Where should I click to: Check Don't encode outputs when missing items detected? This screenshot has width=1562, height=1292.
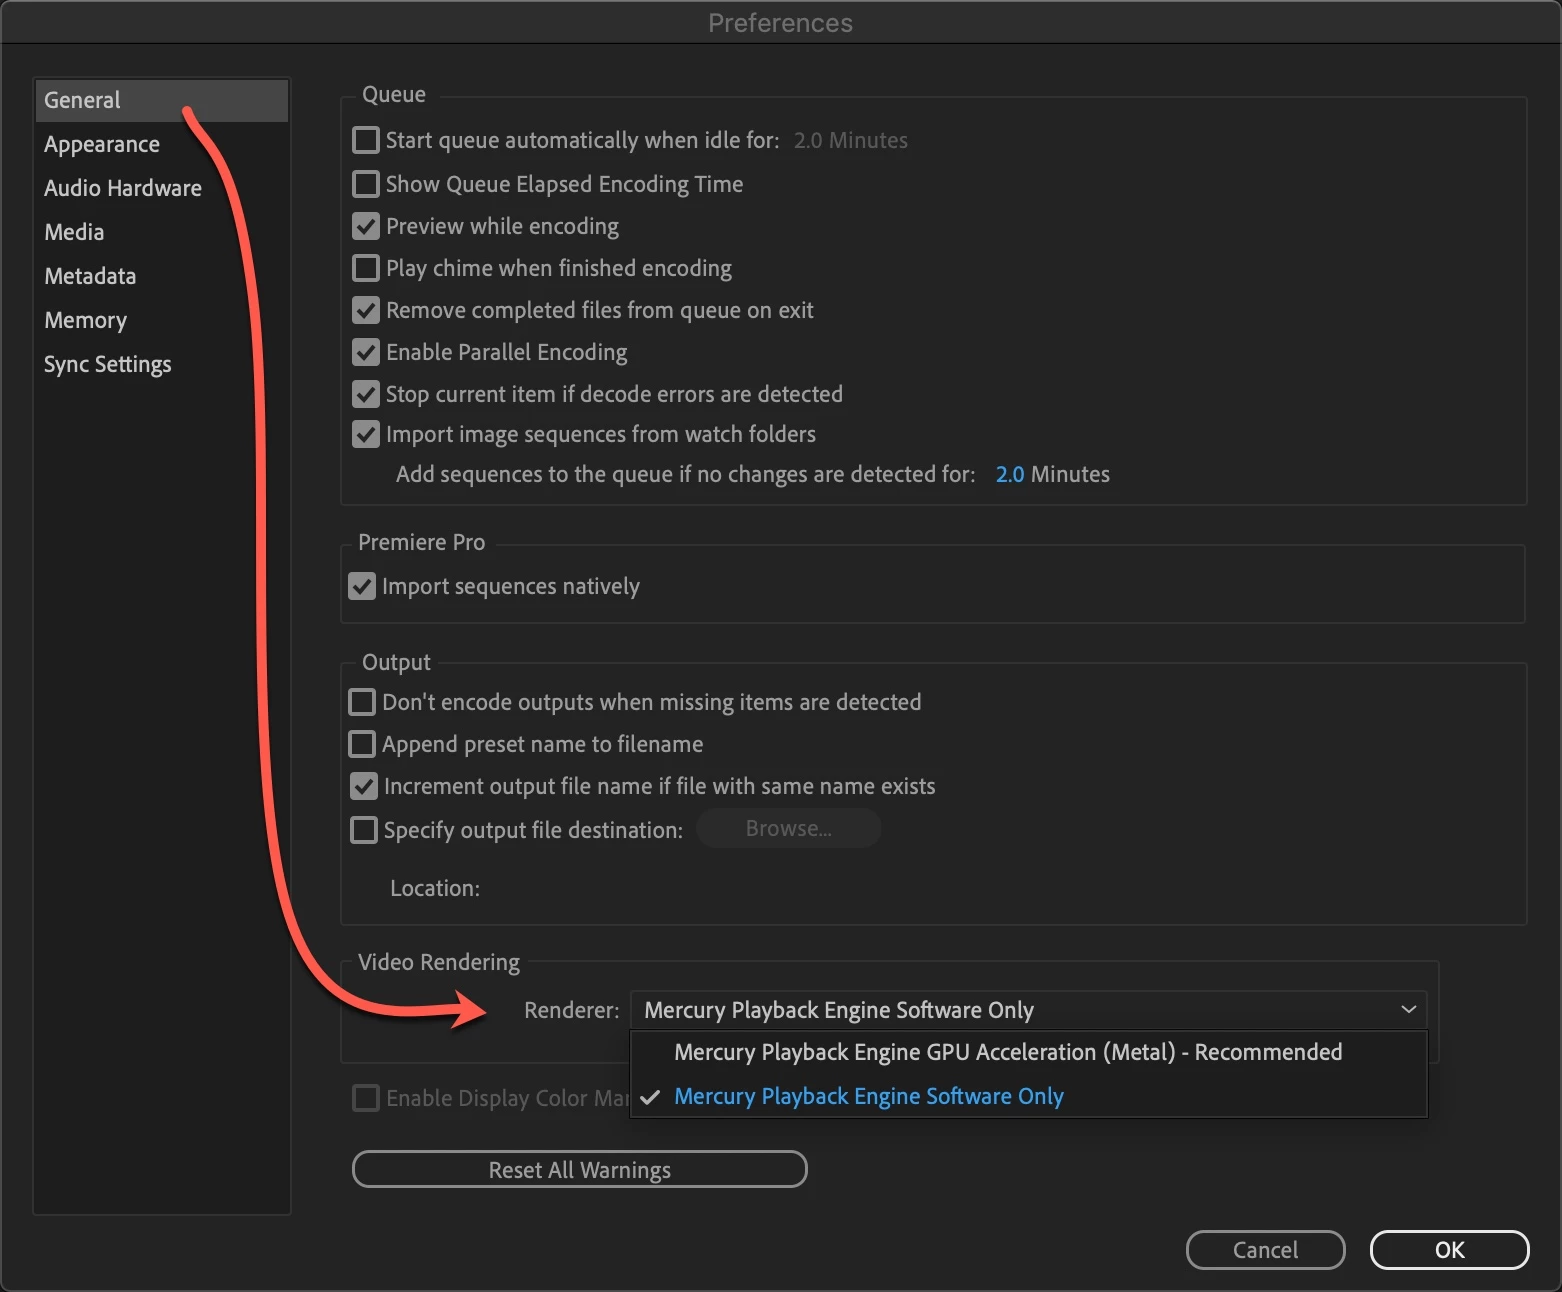(362, 702)
